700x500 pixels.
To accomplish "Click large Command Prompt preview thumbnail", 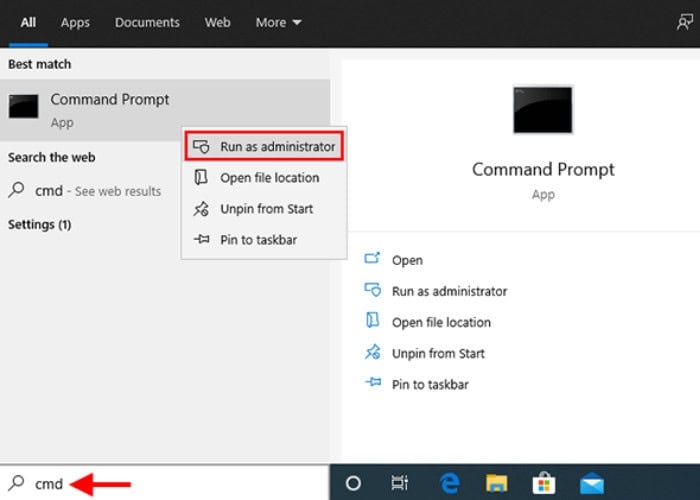I will pyautogui.click(x=542, y=110).
